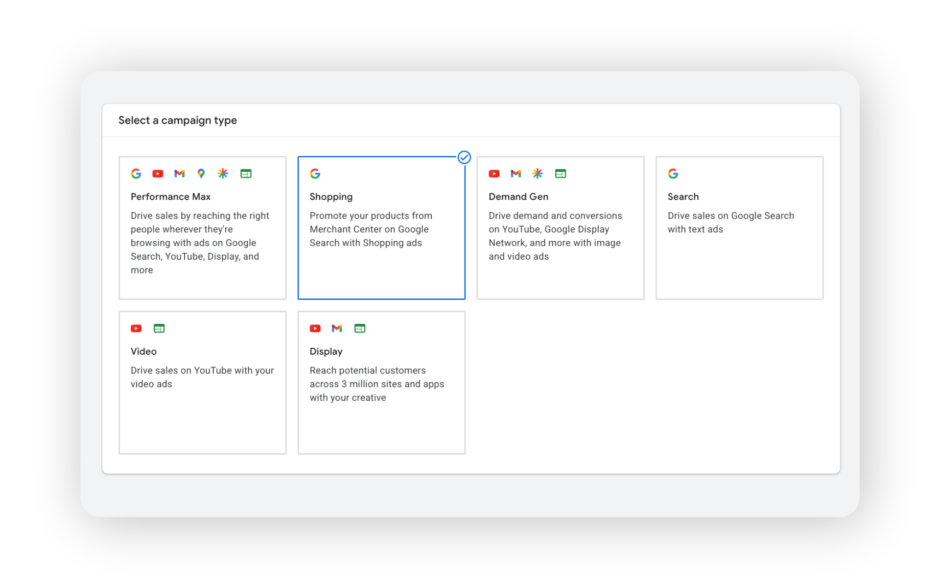Screen dimensions: 940x588
Task: Click the Gmail icon in Demand Gen card
Action: tap(516, 174)
